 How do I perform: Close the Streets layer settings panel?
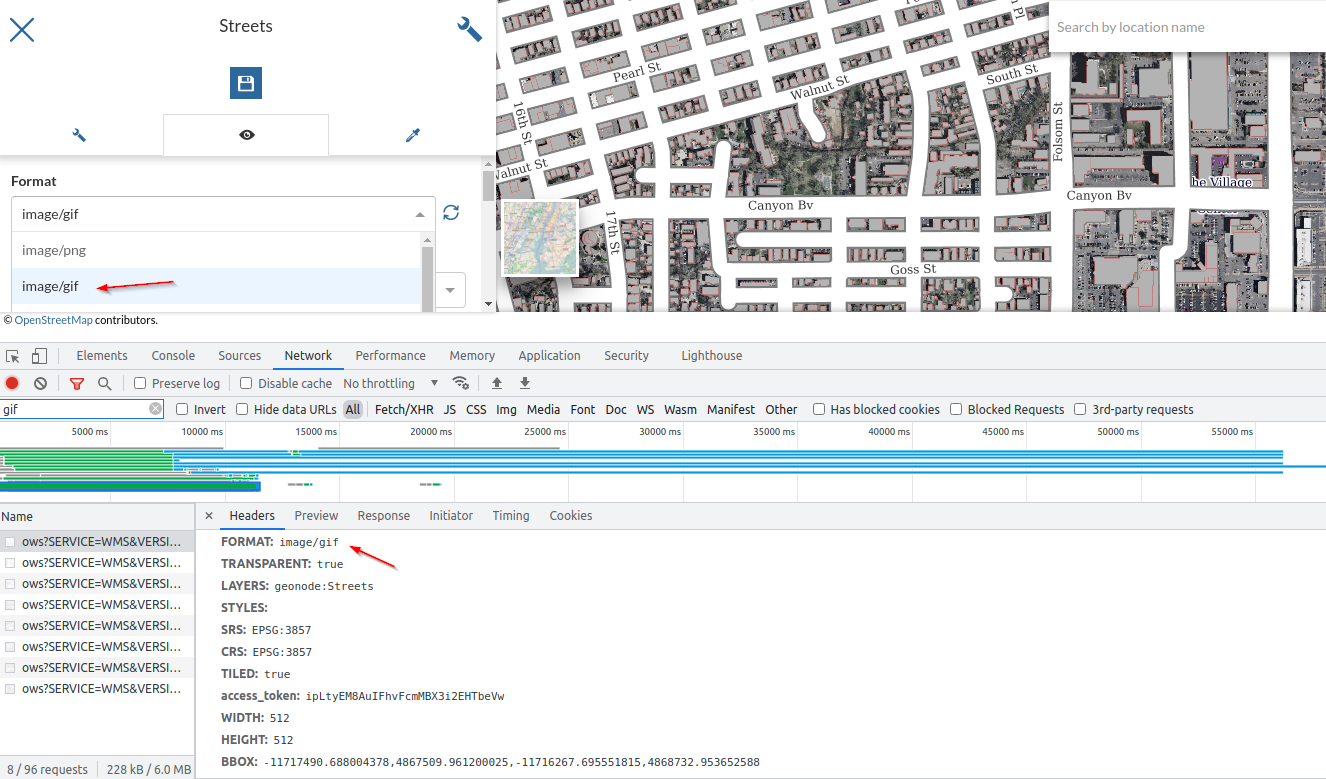coord(22,29)
